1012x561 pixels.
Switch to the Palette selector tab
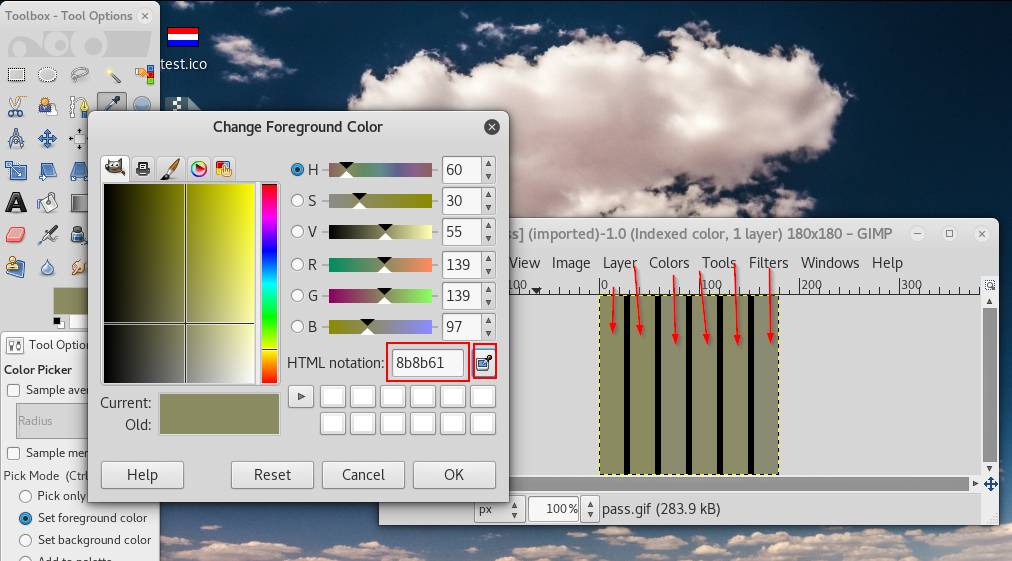click(x=223, y=169)
